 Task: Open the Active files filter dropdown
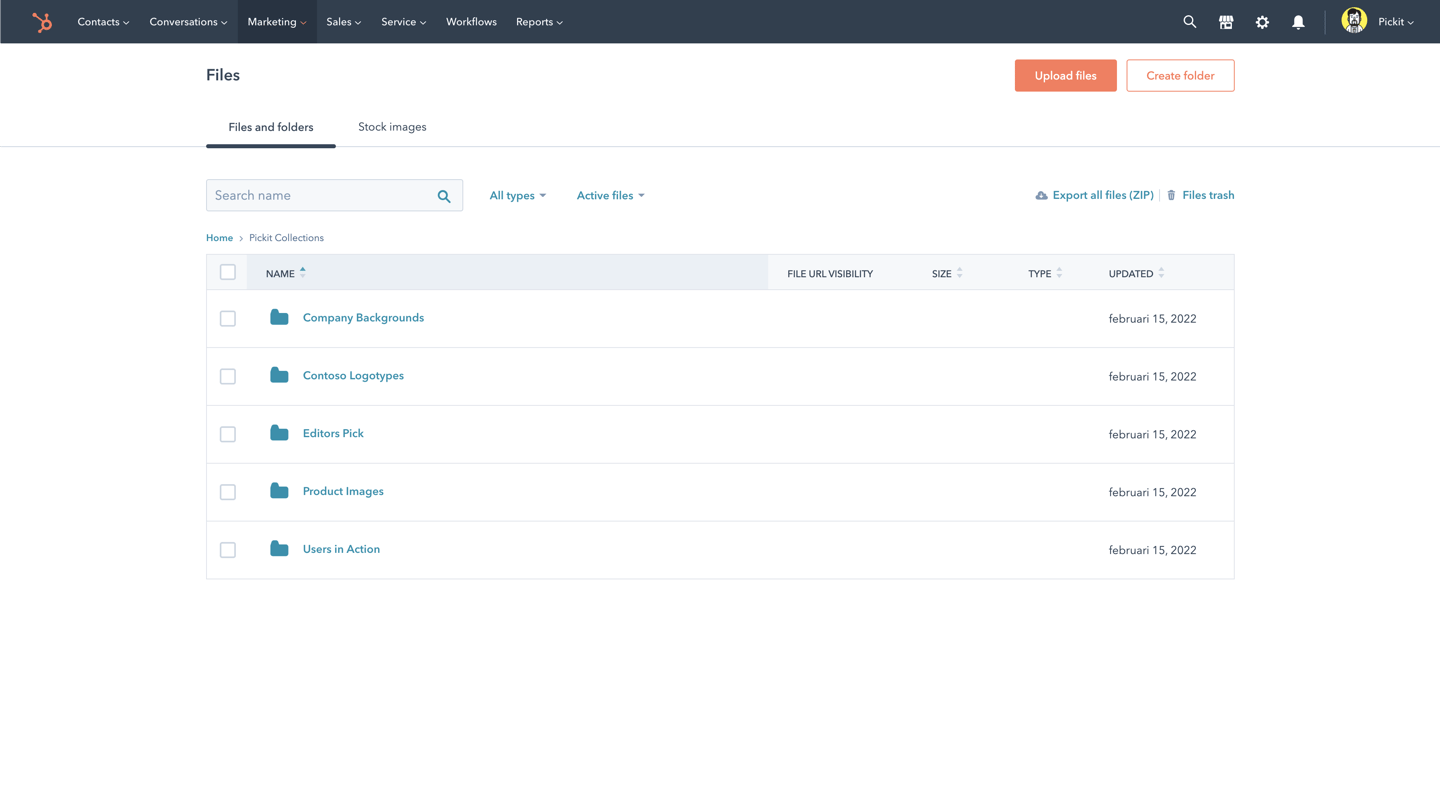coord(611,196)
